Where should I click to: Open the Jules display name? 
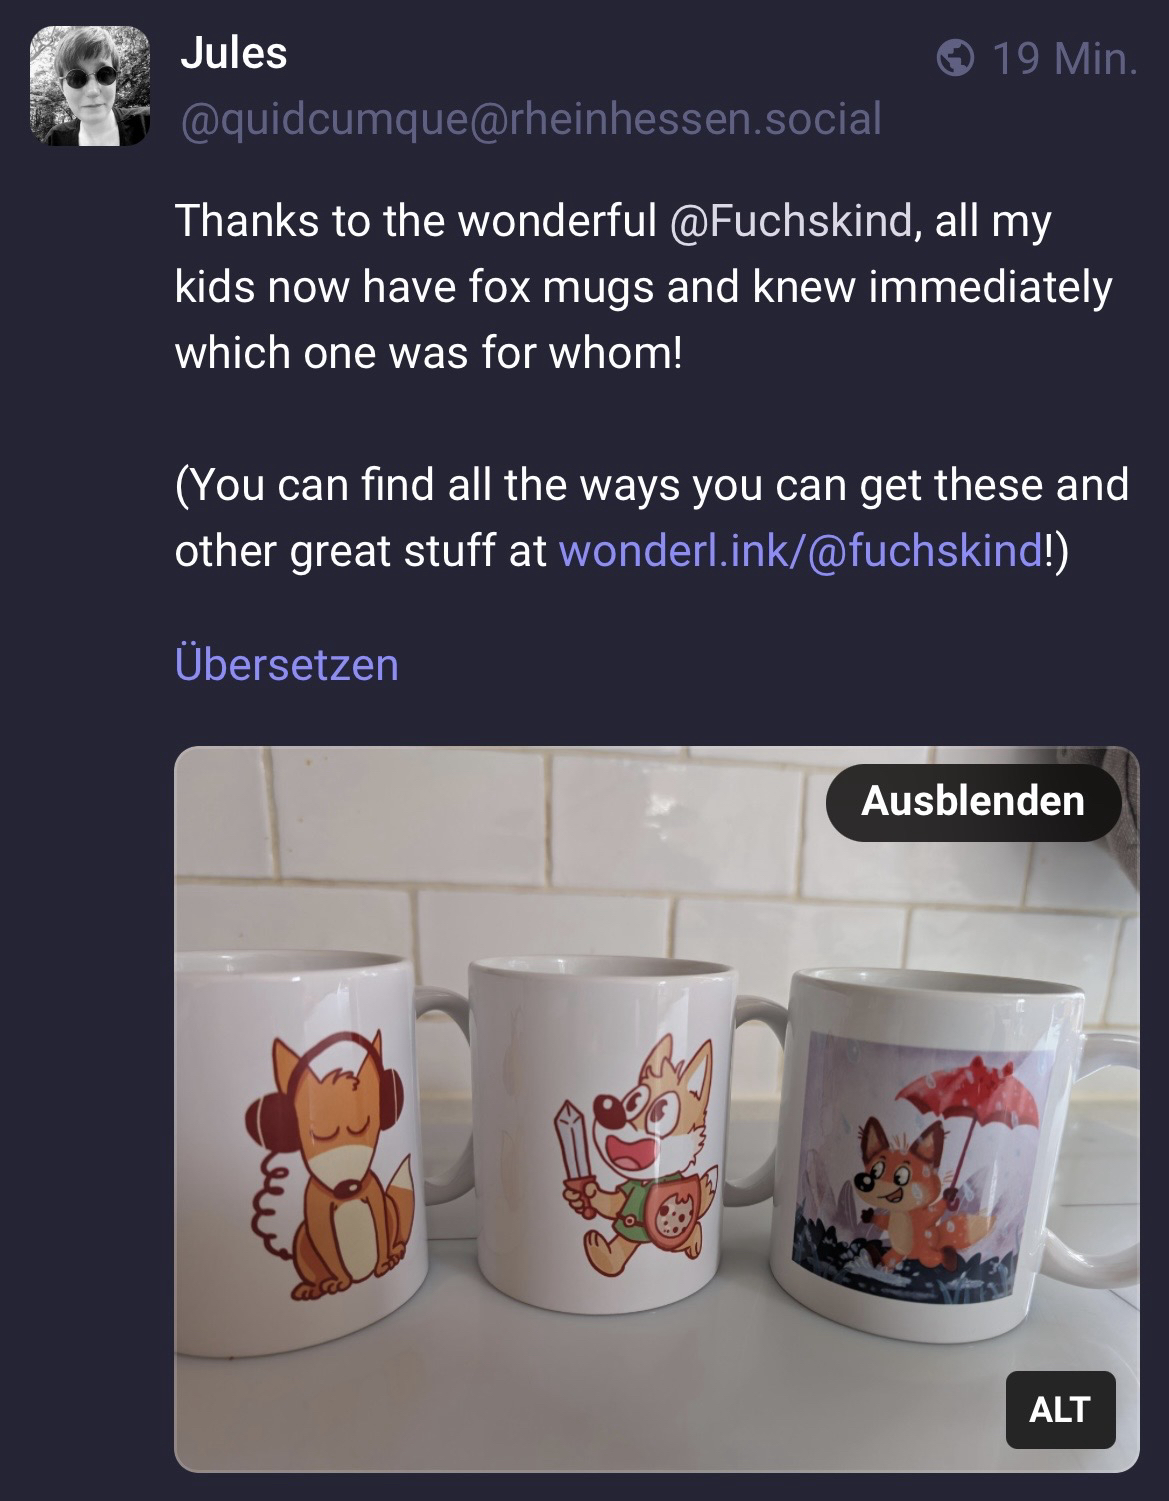pyautogui.click(x=234, y=53)
